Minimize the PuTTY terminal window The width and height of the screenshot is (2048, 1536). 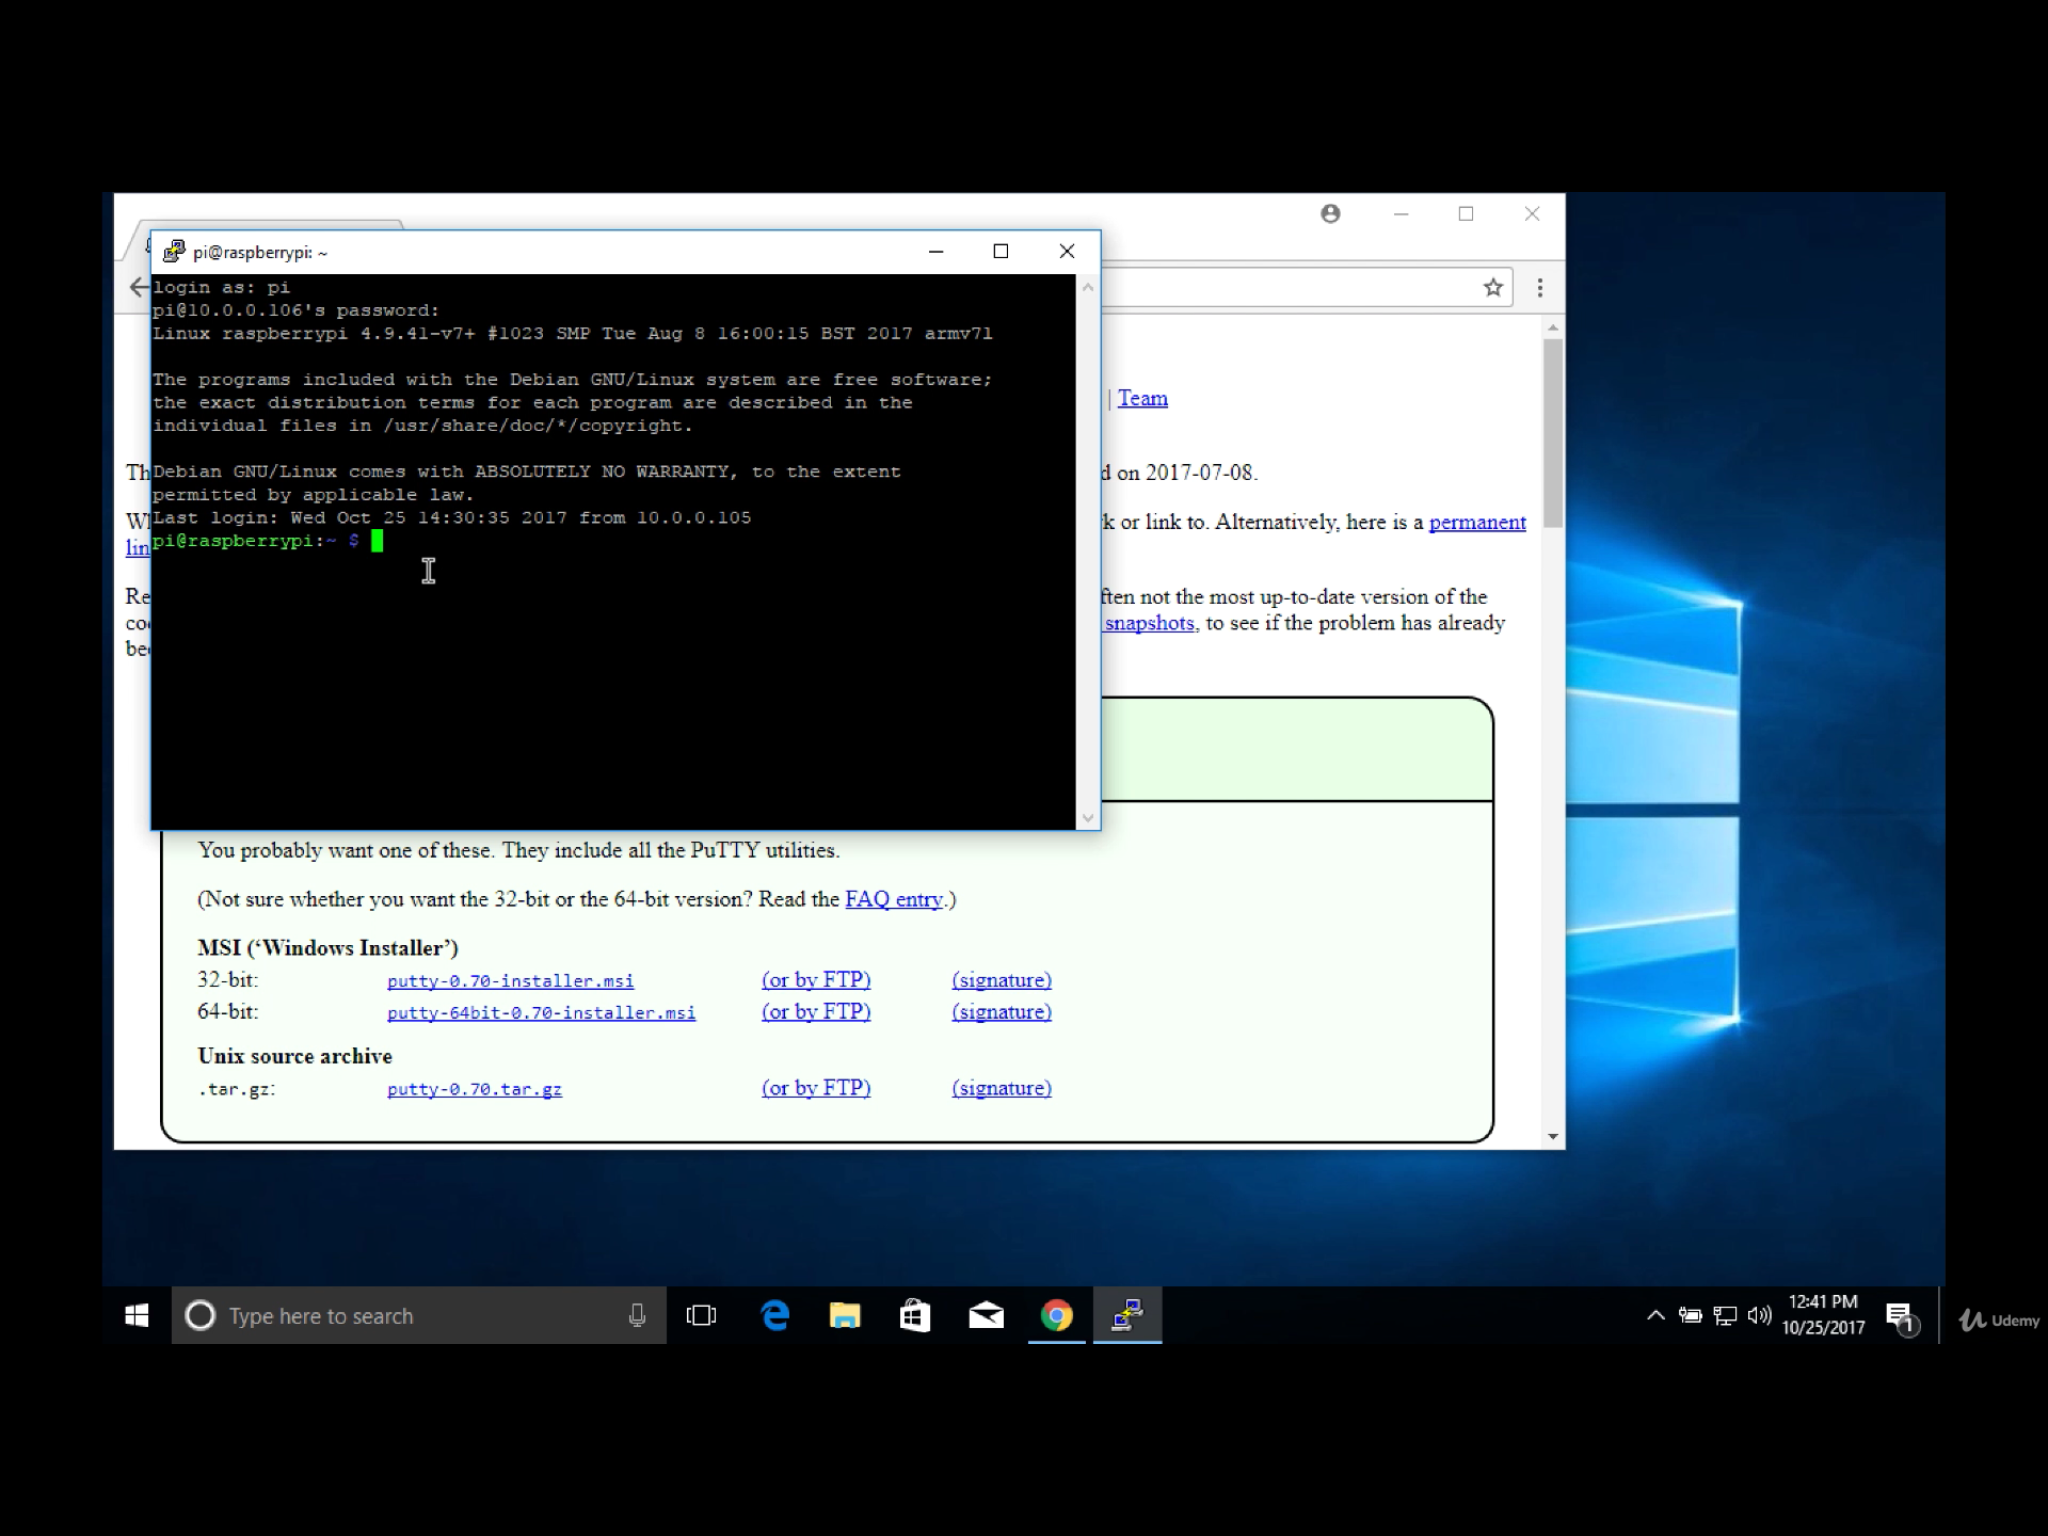[936, 251]
